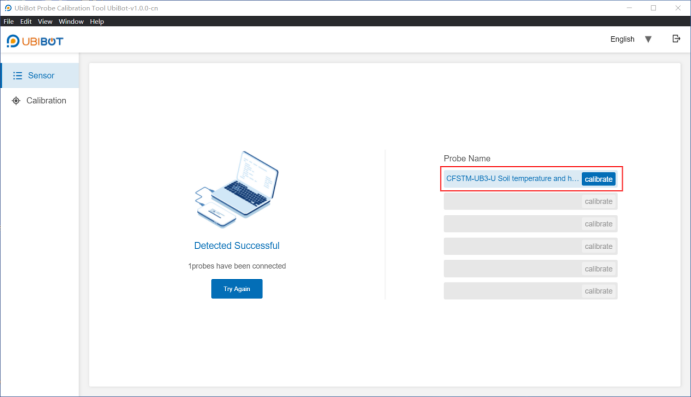The width and height of the screenshot is (691, 397).
Task: Minimize the UbiBot window
Action: click(x=629, y=8)
